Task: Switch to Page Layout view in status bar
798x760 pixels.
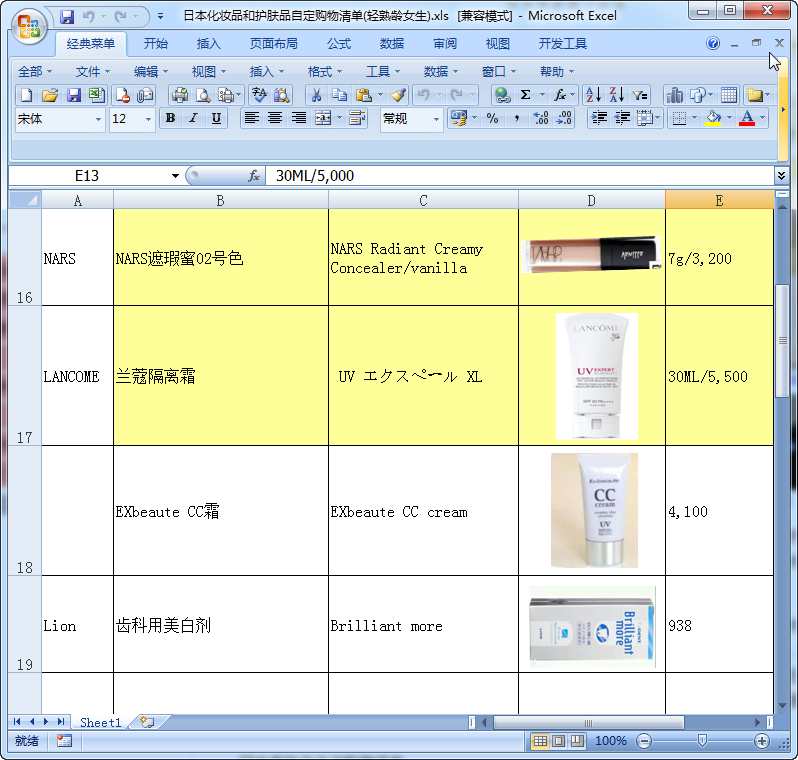Action: click(558, 741)
